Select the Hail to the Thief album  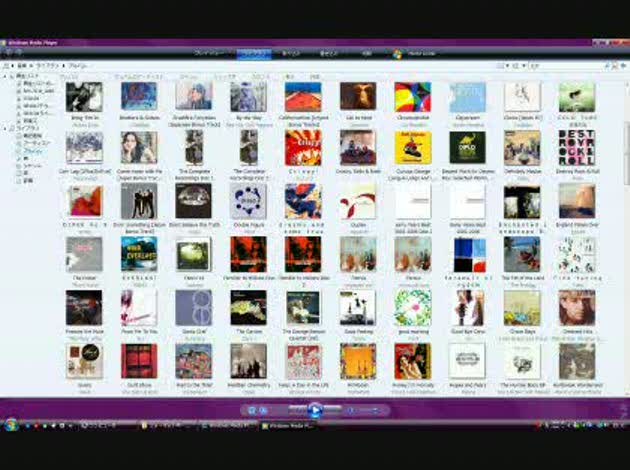193,361
